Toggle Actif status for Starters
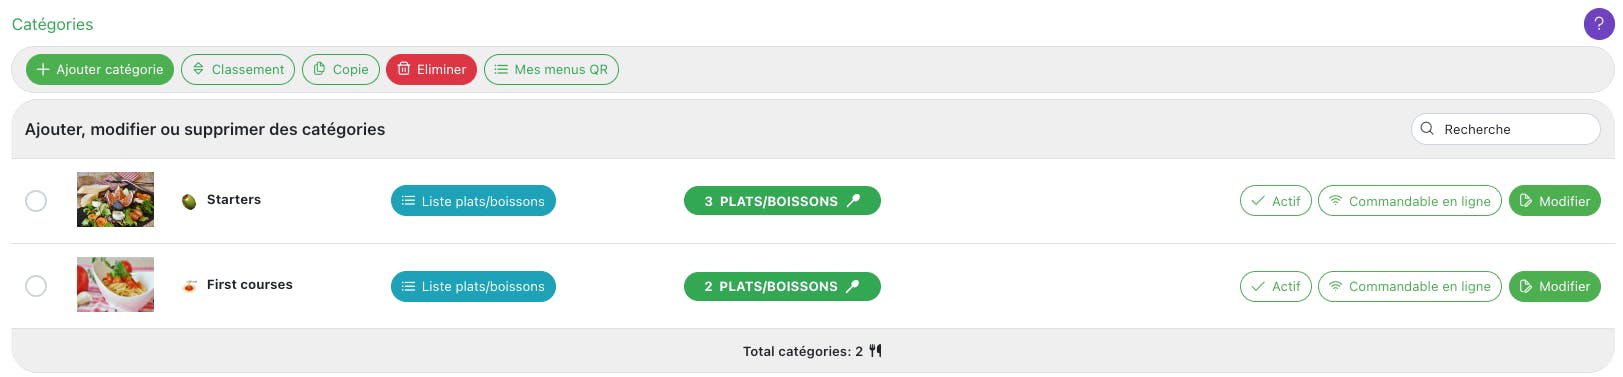1623x377 pixels. click(1275, 201)
